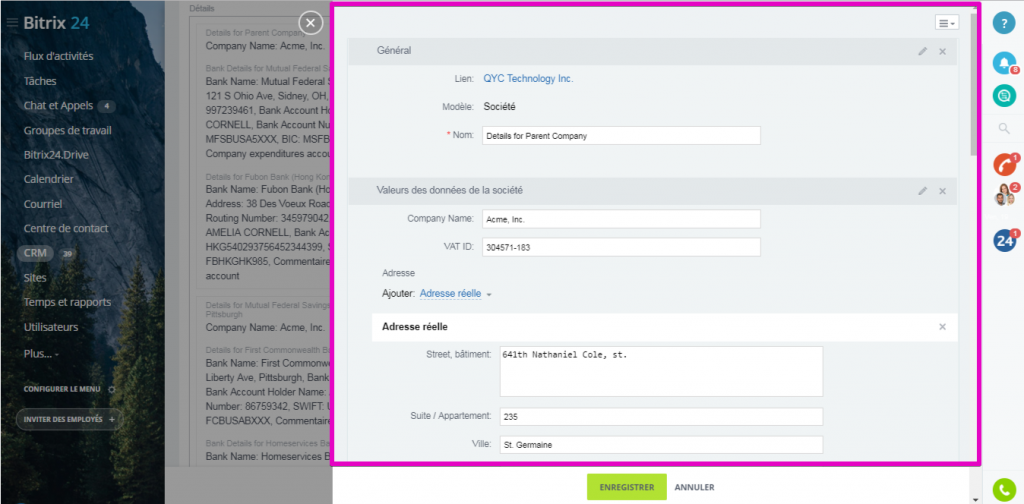The width and height of the screenshot is (1024, 504).
Task: Click the teal chat messenger icon
Action: click(x=1004, y=96)
